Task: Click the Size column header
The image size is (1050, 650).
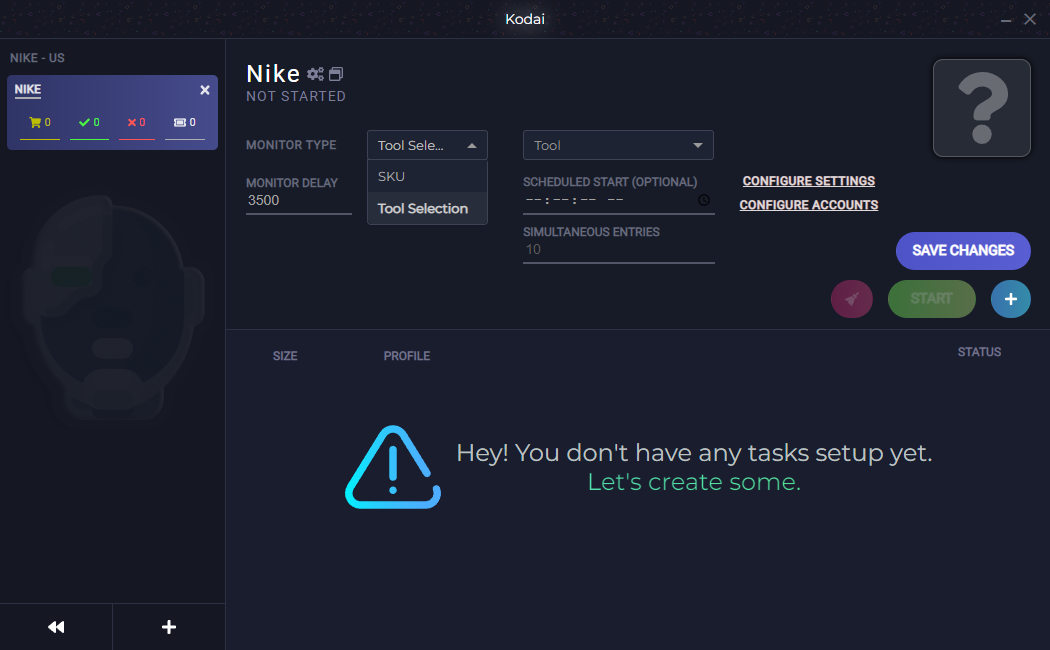Action: click(x=285, y=356)
